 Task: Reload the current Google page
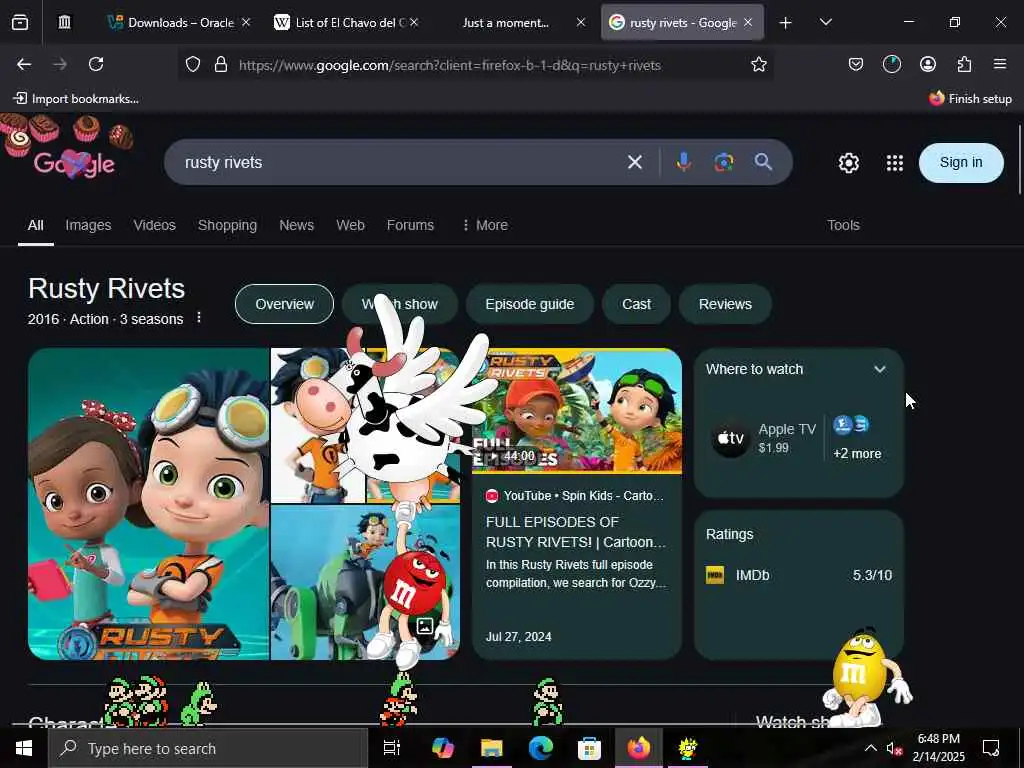point(96,64)
